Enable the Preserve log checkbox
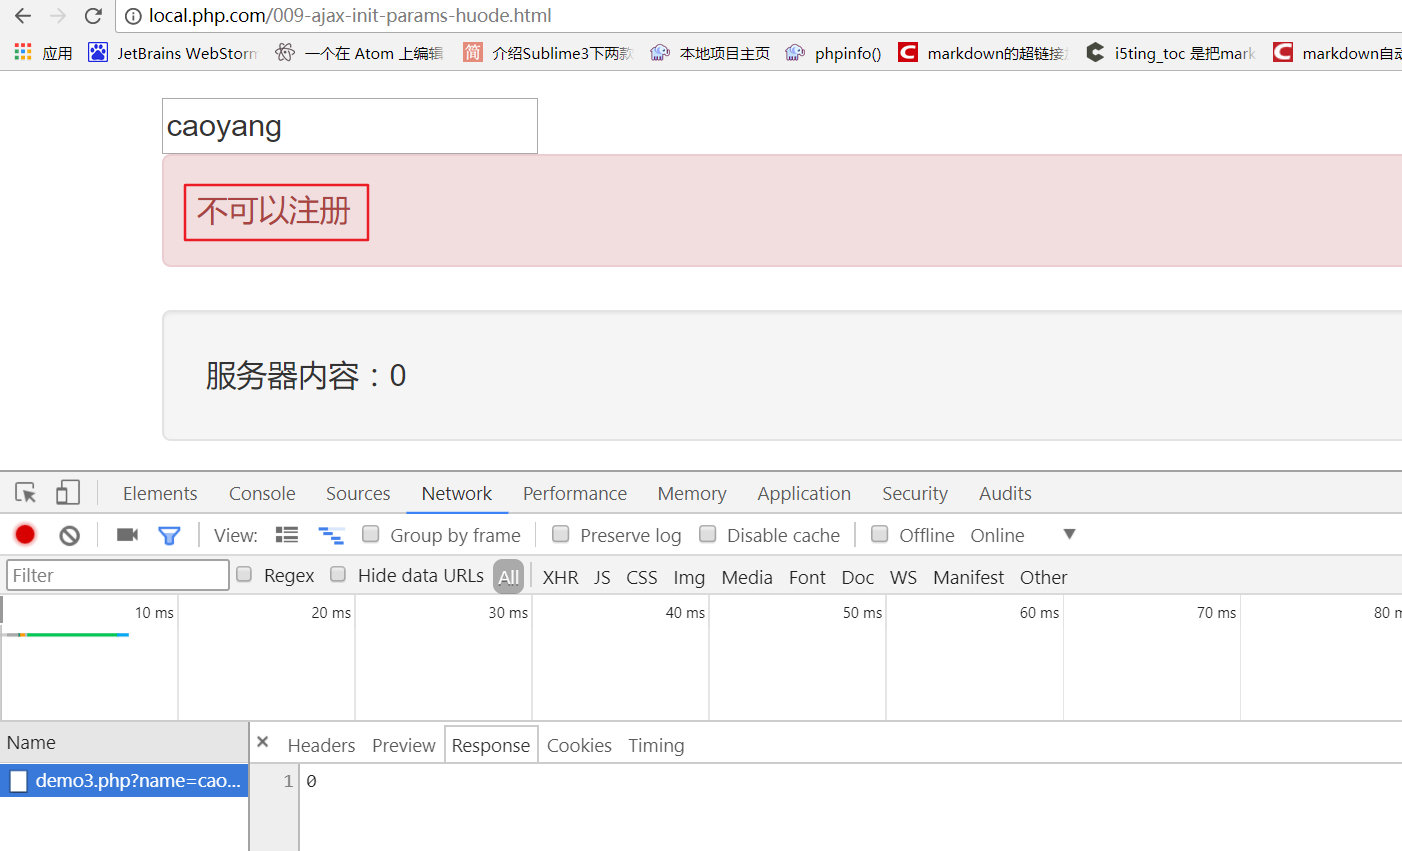Screen dimensions: 1402x851 coord(561,534)
